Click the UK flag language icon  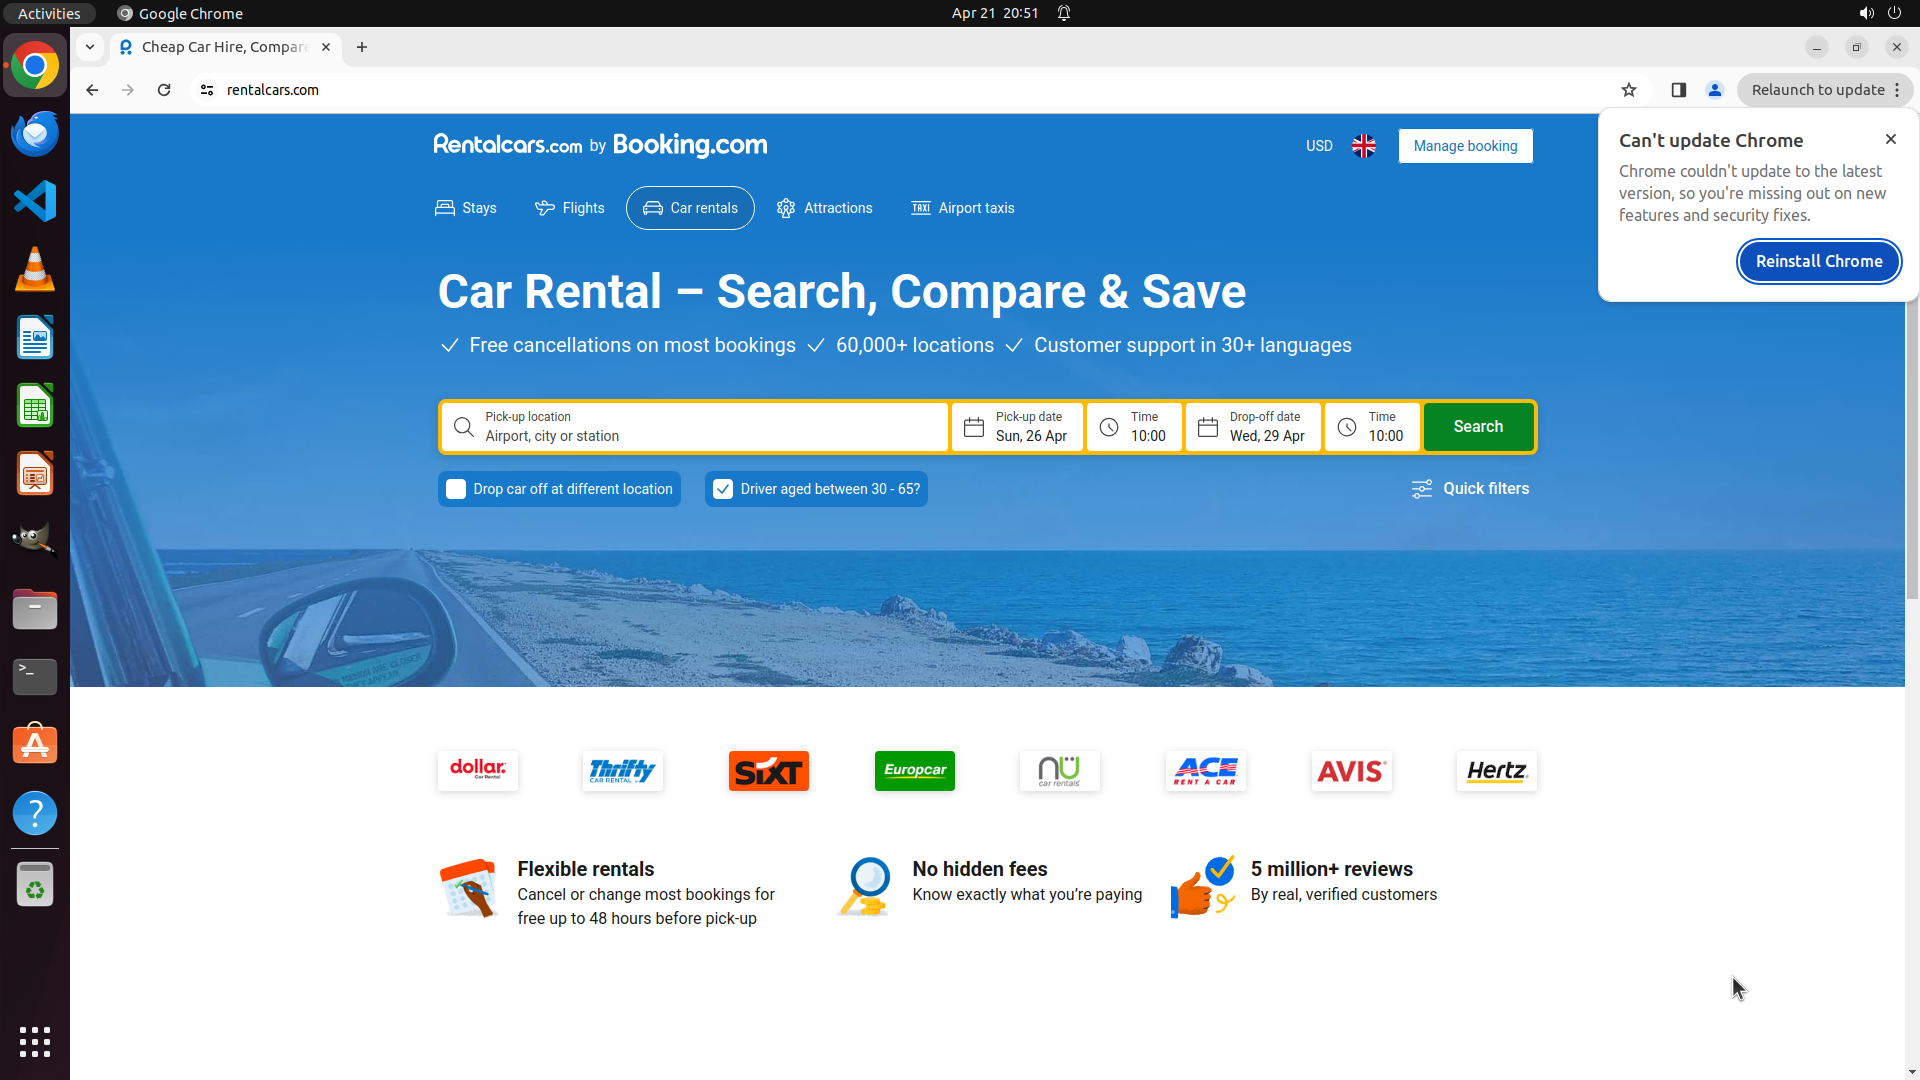click(x=1363, y=146)
